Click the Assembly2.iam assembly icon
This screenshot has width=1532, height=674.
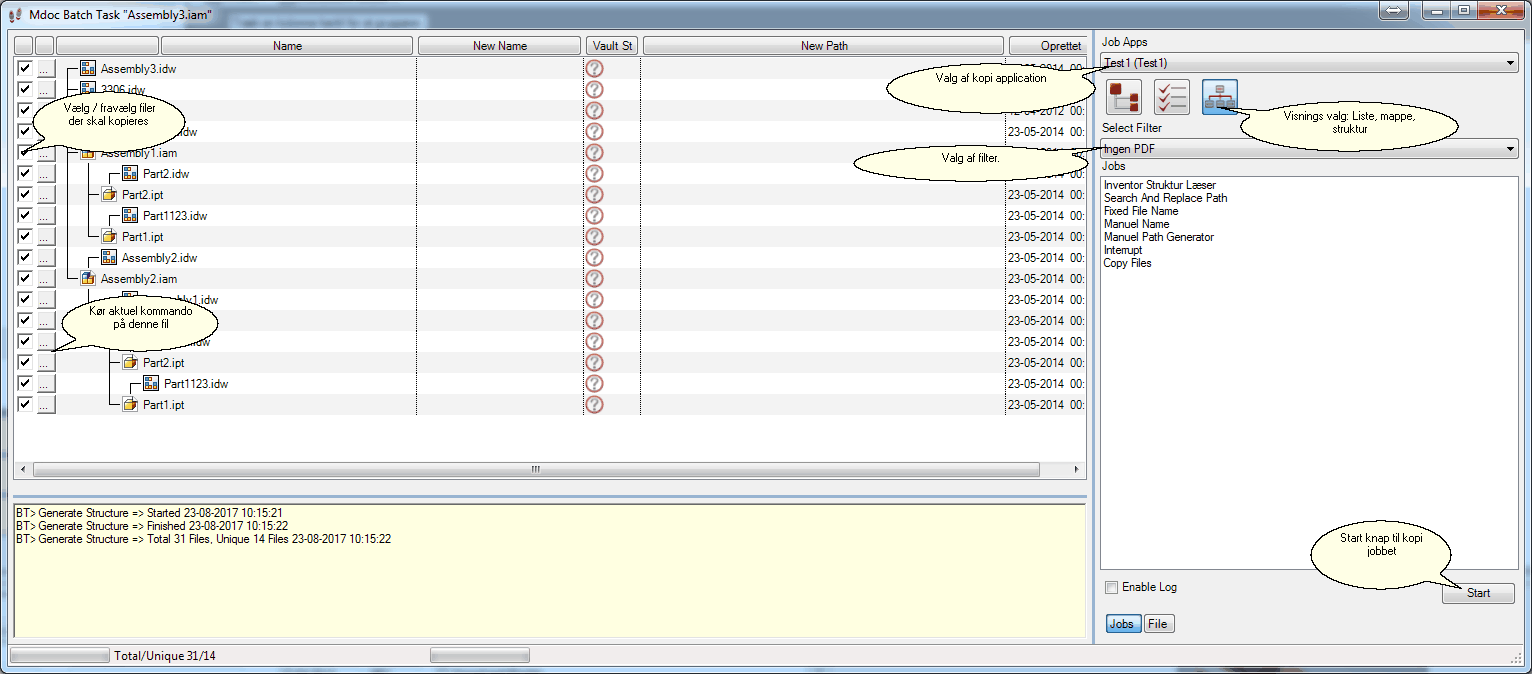click(x=88, y=279)
